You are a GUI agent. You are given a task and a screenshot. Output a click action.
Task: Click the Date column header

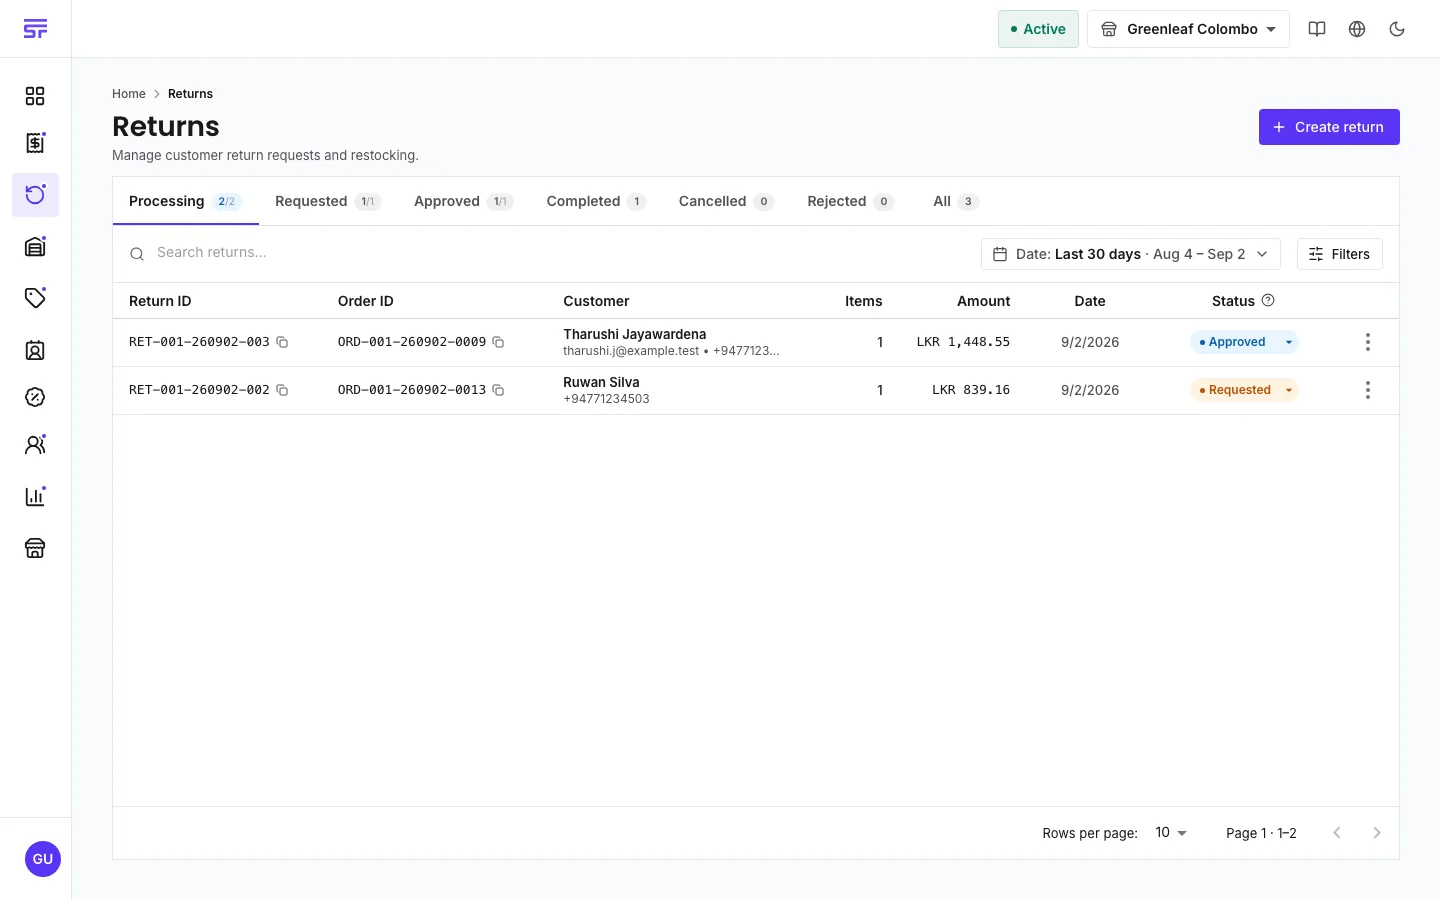pos(1090,301)
